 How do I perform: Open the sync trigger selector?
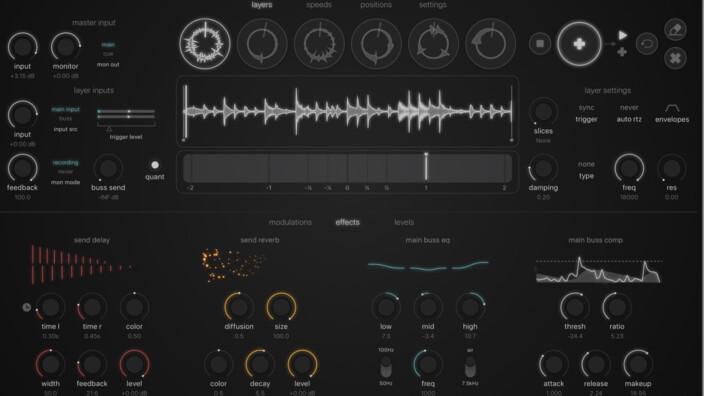(x=586, y=108)
